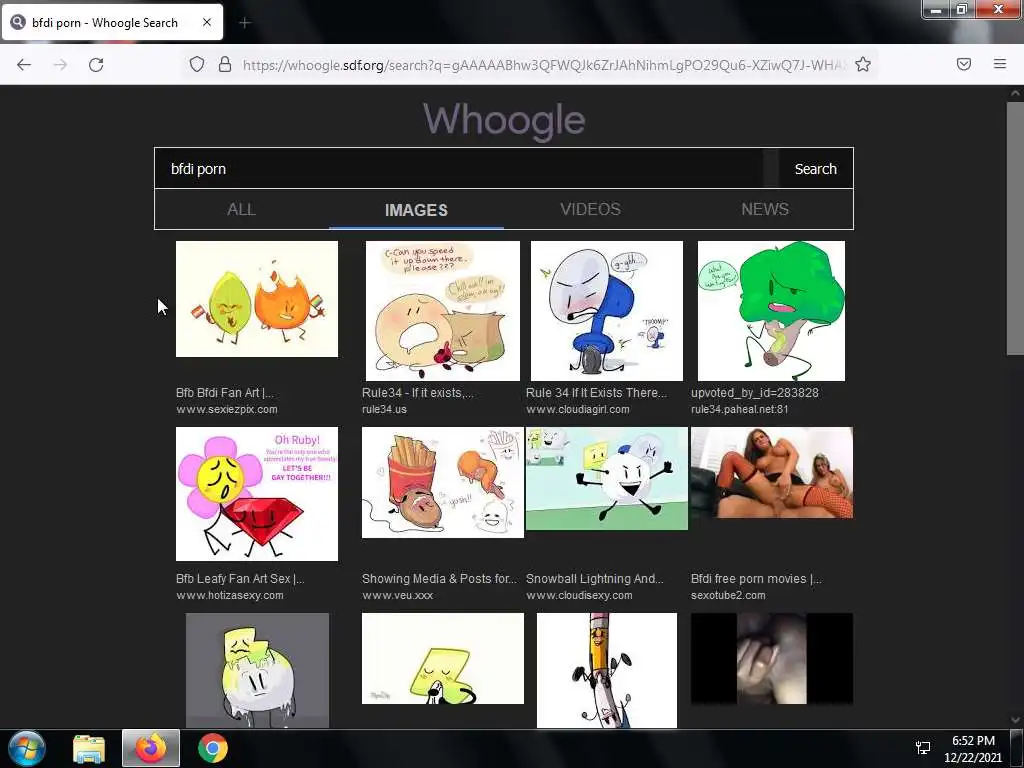Open the rule34.paheal.net:81 source link

coord(739,409)
